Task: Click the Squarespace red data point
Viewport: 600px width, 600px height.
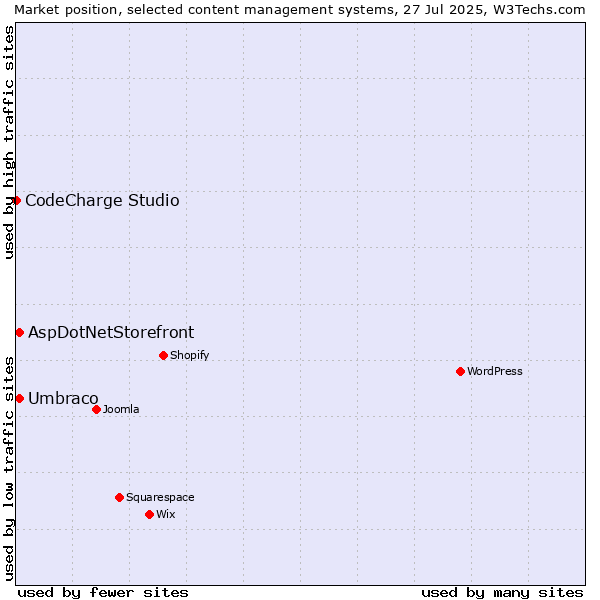Action: pyautogui.click(x=119, y=497)
